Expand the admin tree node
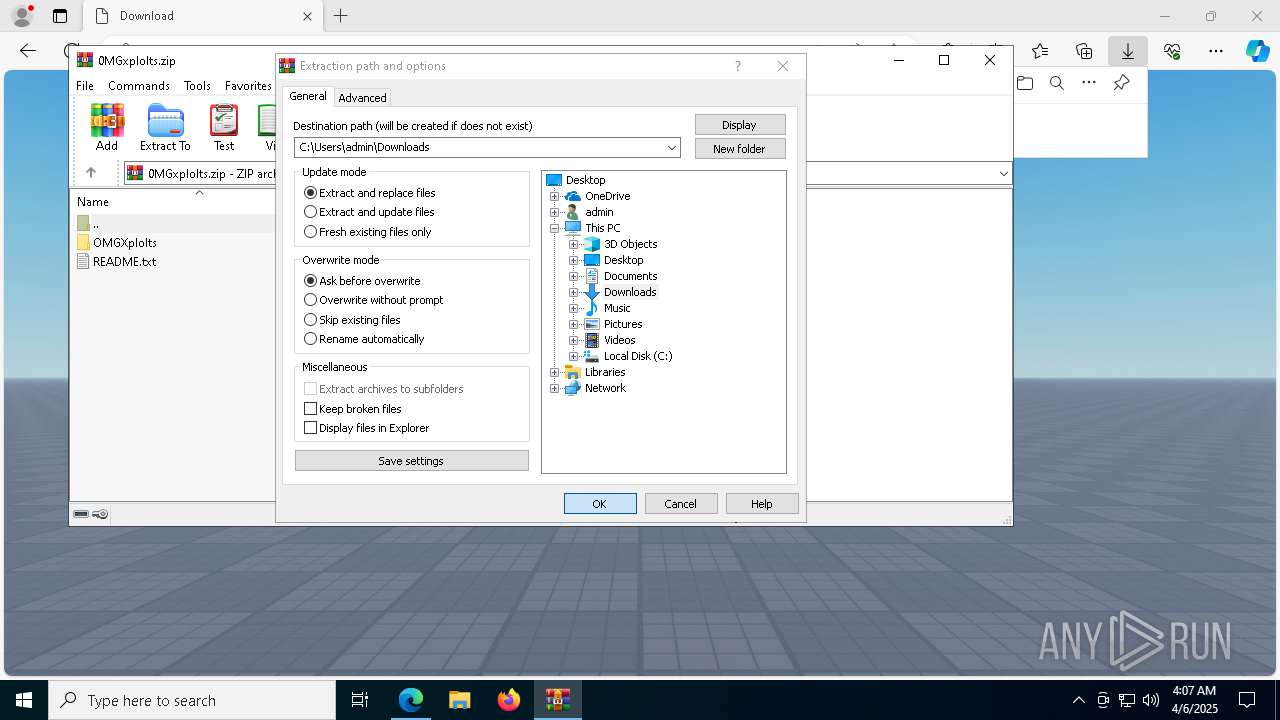This screenshot has width=1280, height=720. tap(555, 212)
